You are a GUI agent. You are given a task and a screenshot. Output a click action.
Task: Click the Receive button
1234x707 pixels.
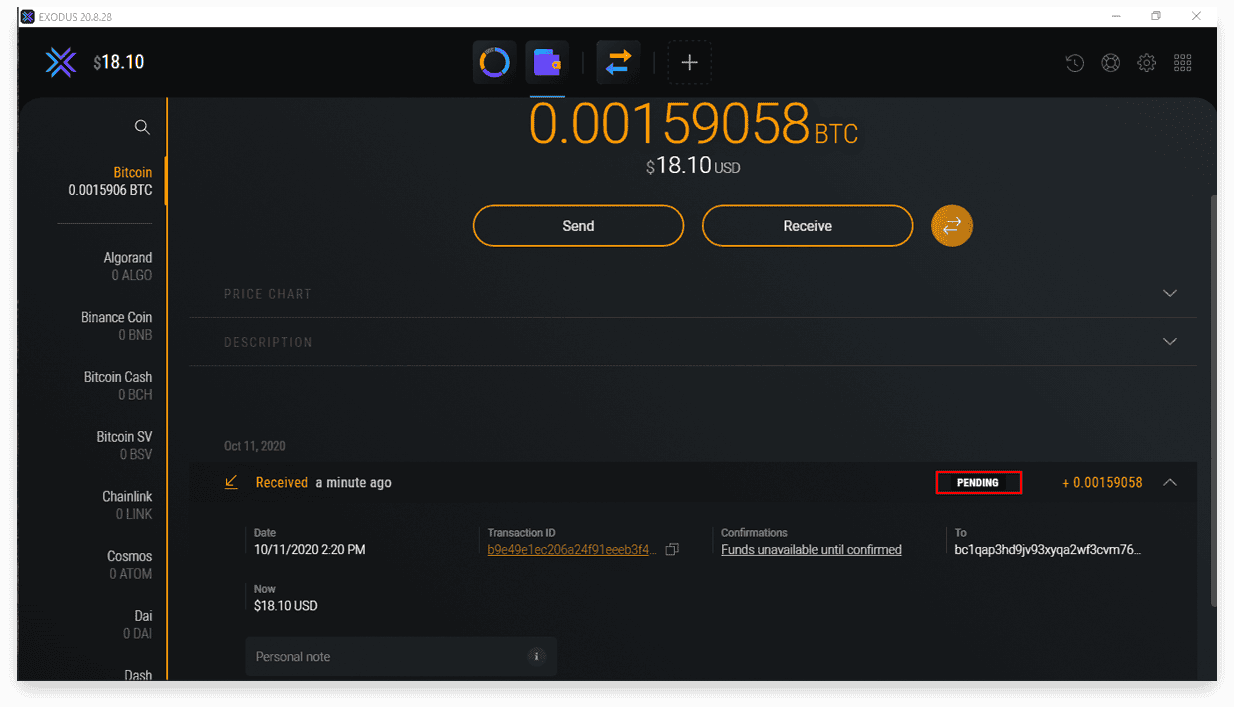point(807,226)
